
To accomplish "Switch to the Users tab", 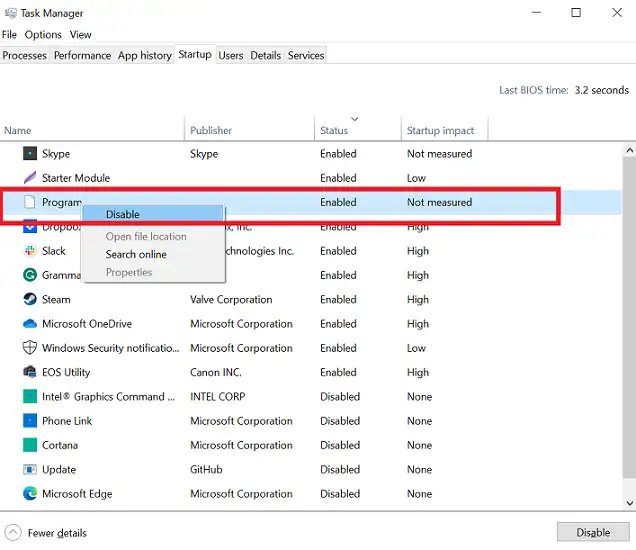I will pos(231,55).
